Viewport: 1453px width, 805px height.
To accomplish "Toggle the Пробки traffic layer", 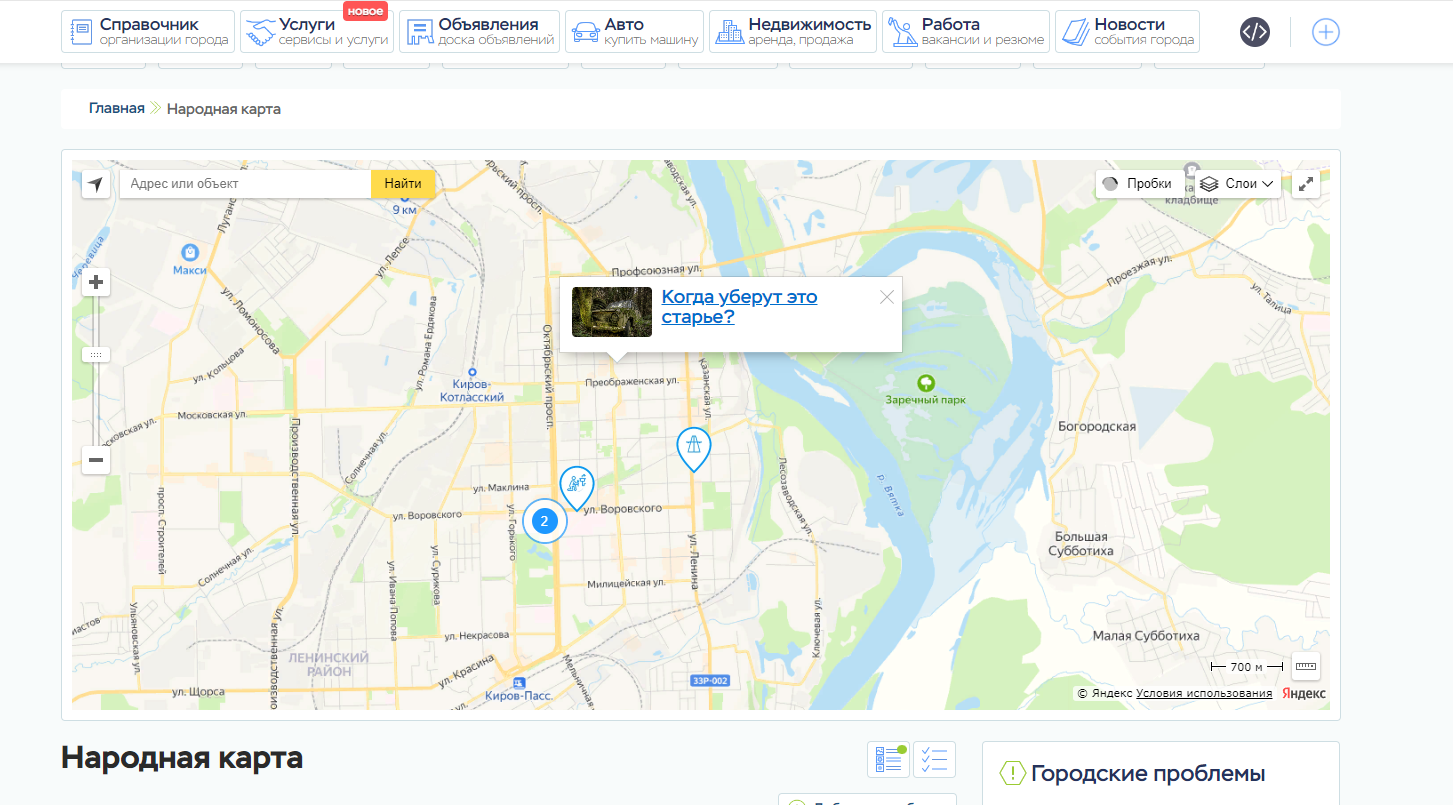I will pos(1137,184).
